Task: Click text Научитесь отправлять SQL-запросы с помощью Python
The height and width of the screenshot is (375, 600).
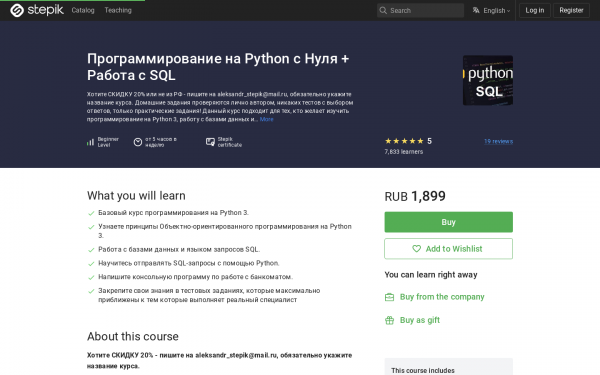Action: coord(189,263)
